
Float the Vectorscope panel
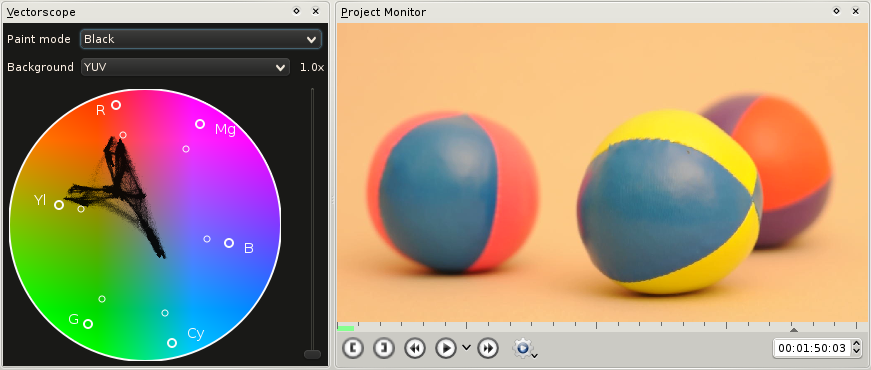click(x=297, y=11)
